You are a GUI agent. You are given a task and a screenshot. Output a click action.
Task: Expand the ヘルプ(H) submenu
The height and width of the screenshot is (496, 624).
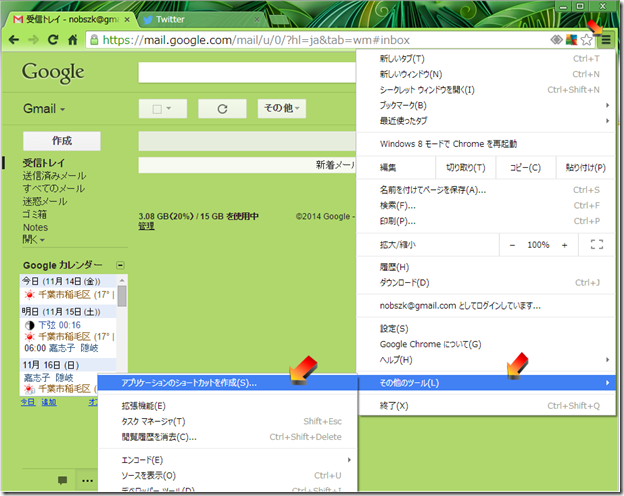[486, 360]
